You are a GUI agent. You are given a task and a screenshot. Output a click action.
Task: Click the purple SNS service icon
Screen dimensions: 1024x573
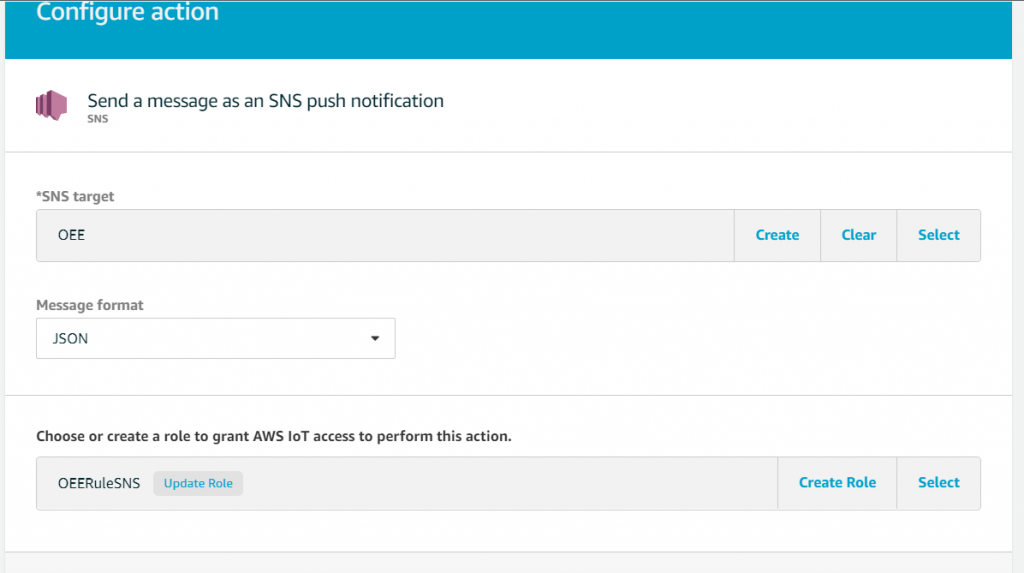coord(52,105)
